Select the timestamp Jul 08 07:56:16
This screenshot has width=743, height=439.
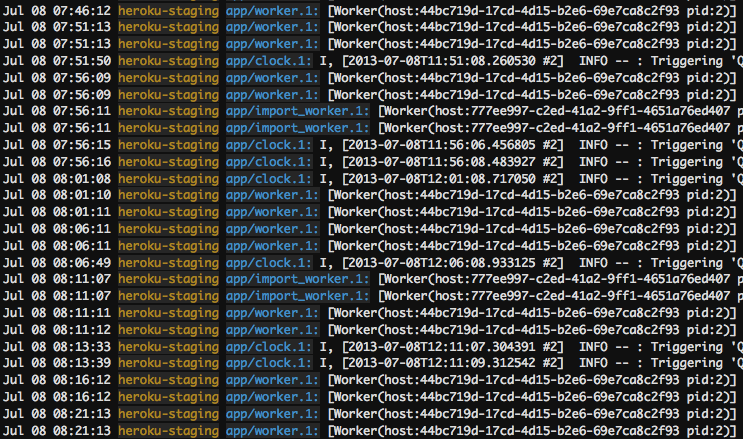pos(57,162)
